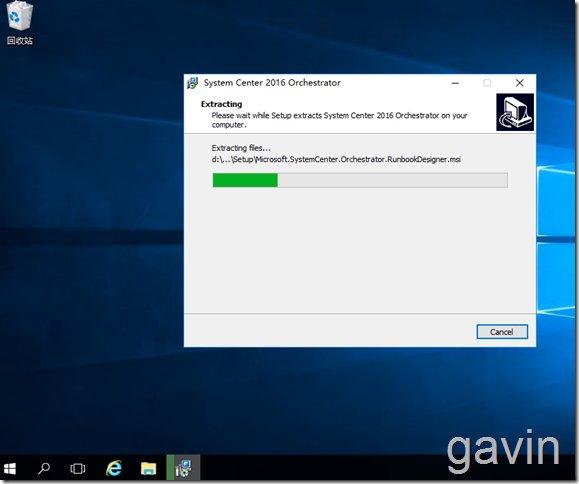Click the 'Please wait while Setup extracts' message
The image size is (579, 484).
(x=339, y=120)
